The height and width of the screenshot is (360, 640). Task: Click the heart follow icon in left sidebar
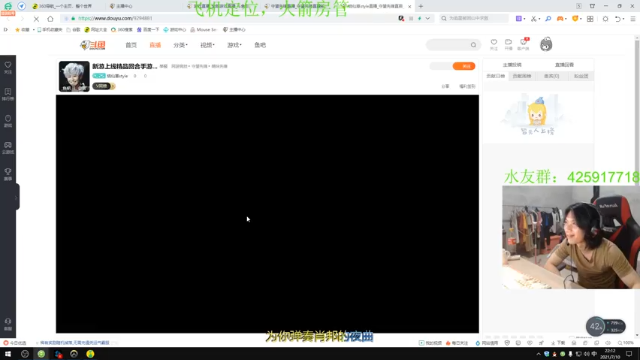coord(8,67)
